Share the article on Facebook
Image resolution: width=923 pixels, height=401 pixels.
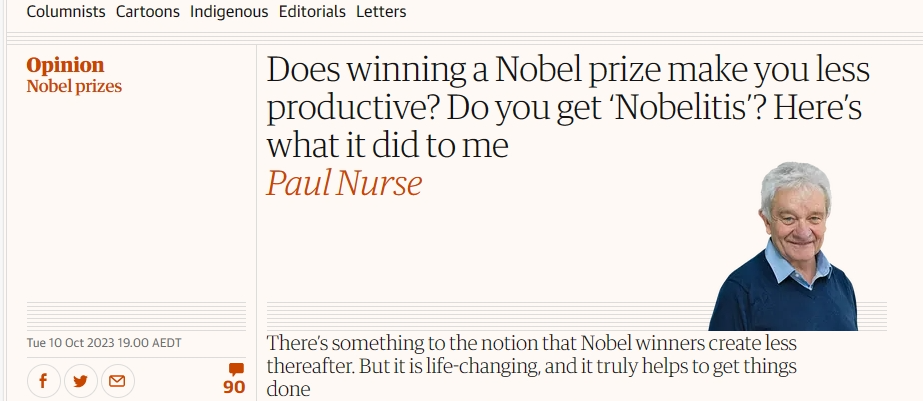44,381
